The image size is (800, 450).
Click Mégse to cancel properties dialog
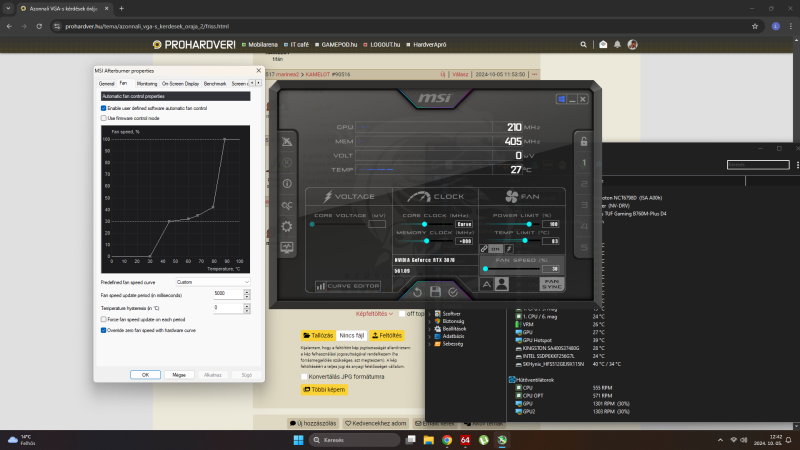click(179, 374)
